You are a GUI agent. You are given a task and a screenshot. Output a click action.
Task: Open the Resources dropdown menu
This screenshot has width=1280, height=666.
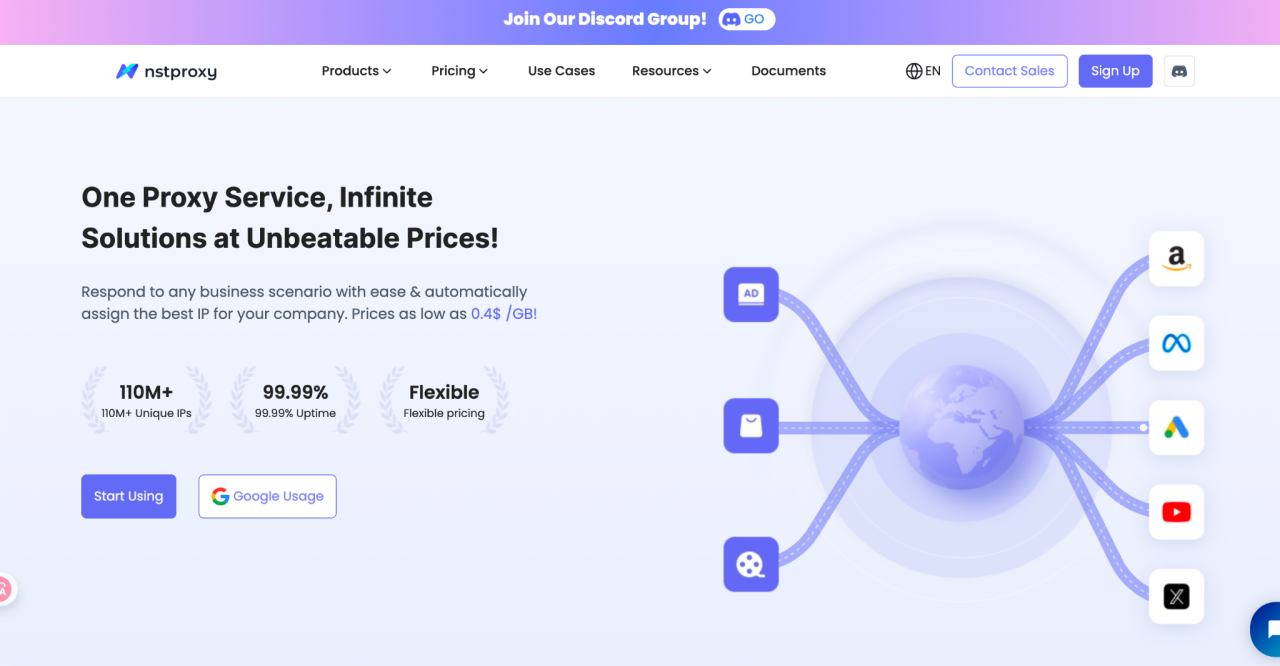tap(671, 71)
